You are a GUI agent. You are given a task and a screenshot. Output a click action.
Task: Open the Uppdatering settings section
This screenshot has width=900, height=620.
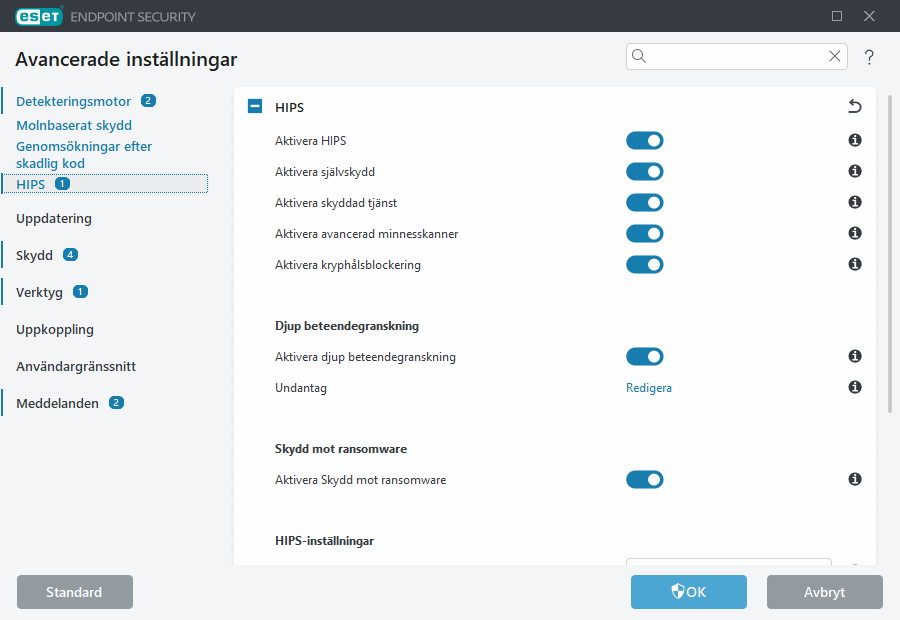(x=54, y=218)
